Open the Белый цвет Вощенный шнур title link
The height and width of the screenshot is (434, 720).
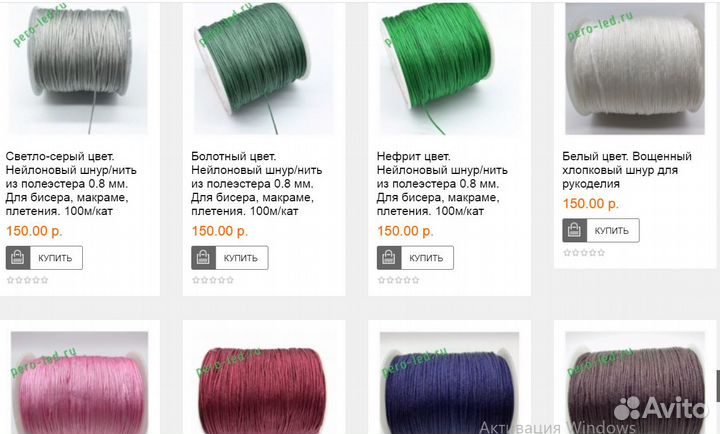(x=627, y=170)
